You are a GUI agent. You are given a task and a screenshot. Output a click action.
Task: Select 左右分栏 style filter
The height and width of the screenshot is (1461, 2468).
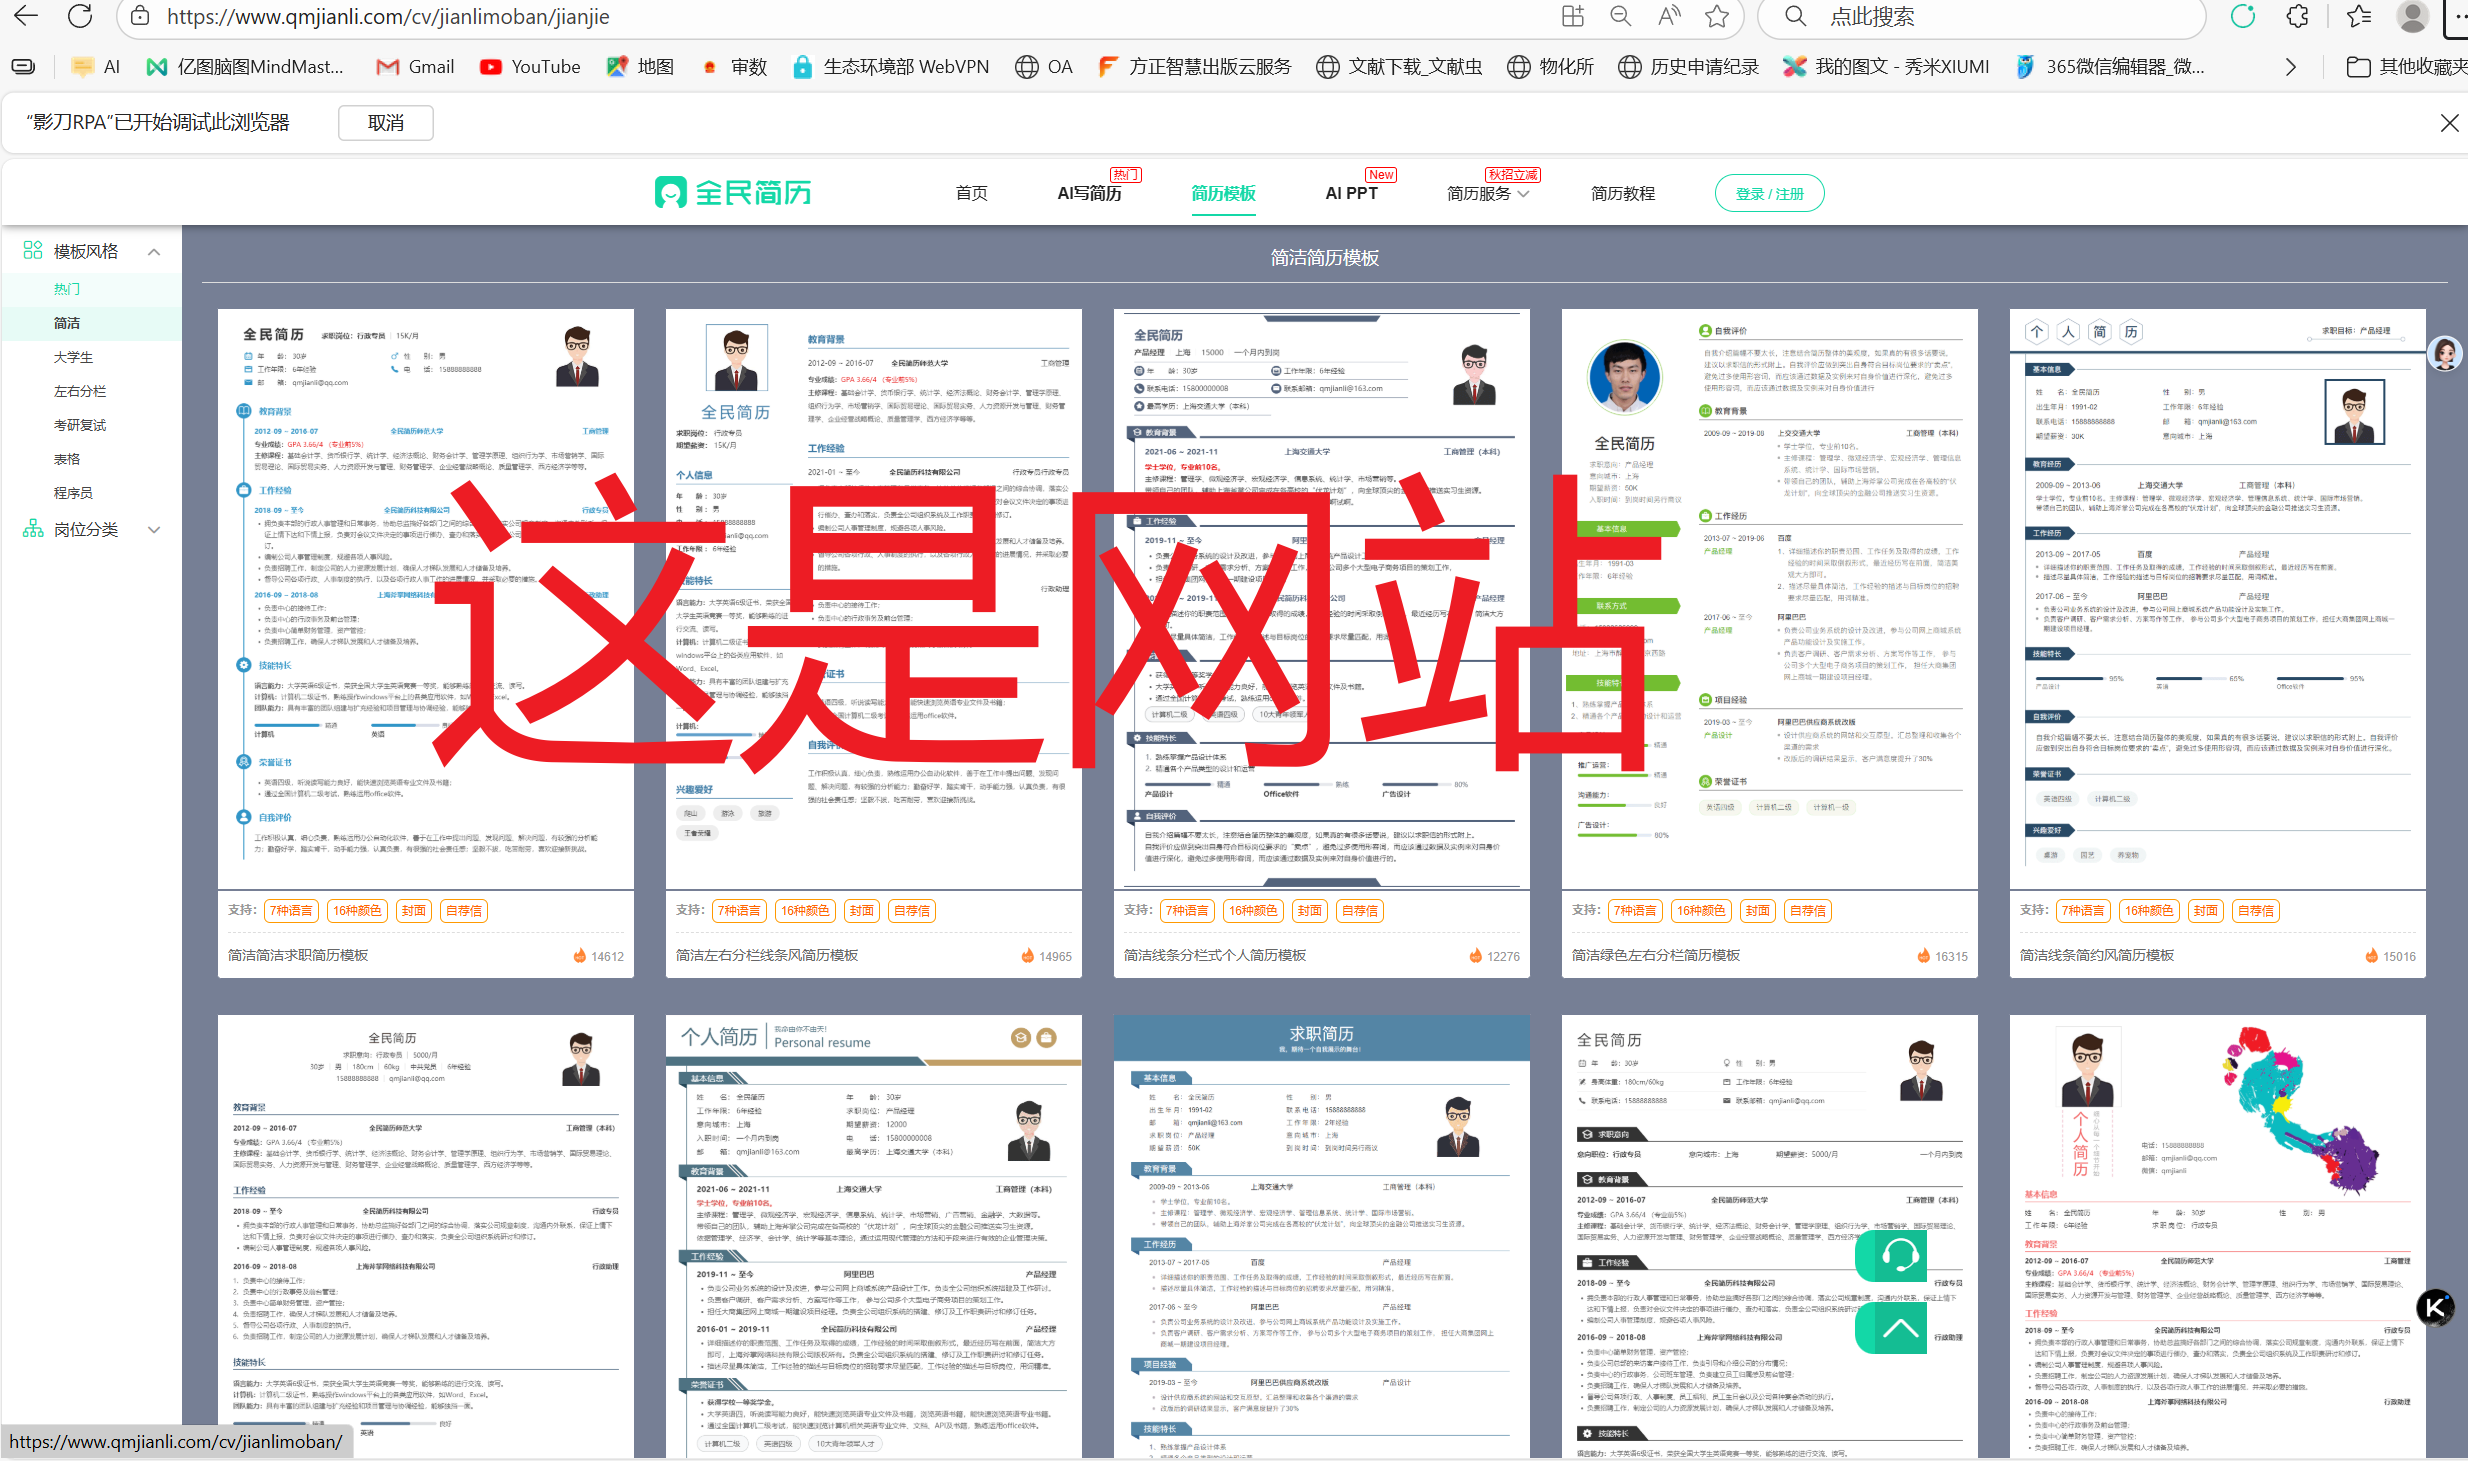[x=79, y=391]
